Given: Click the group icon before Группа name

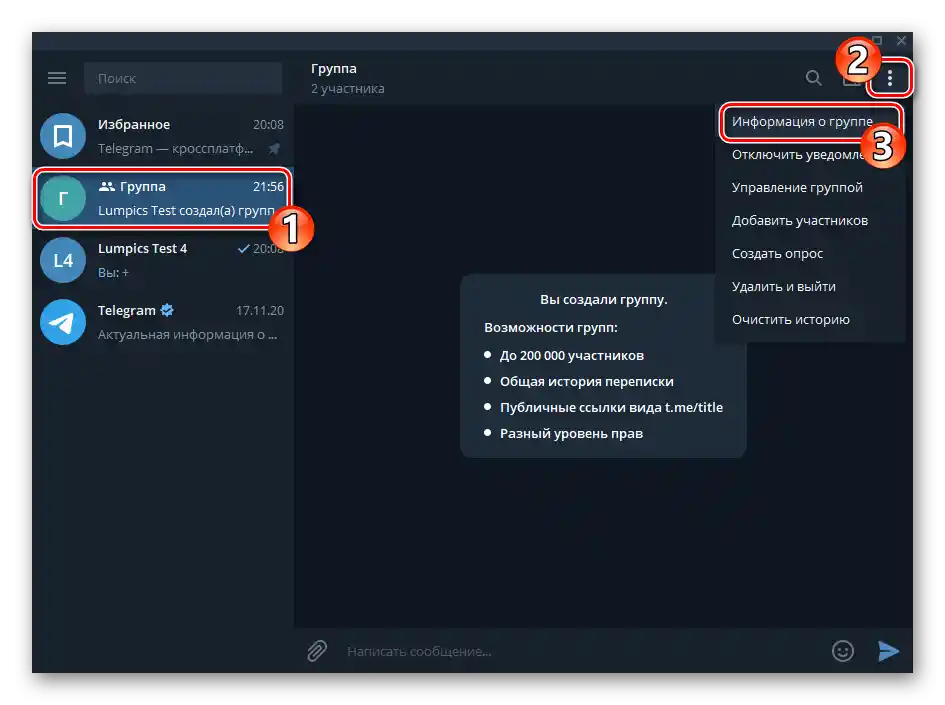Looking at the screenshot, I should coord(107,187).
